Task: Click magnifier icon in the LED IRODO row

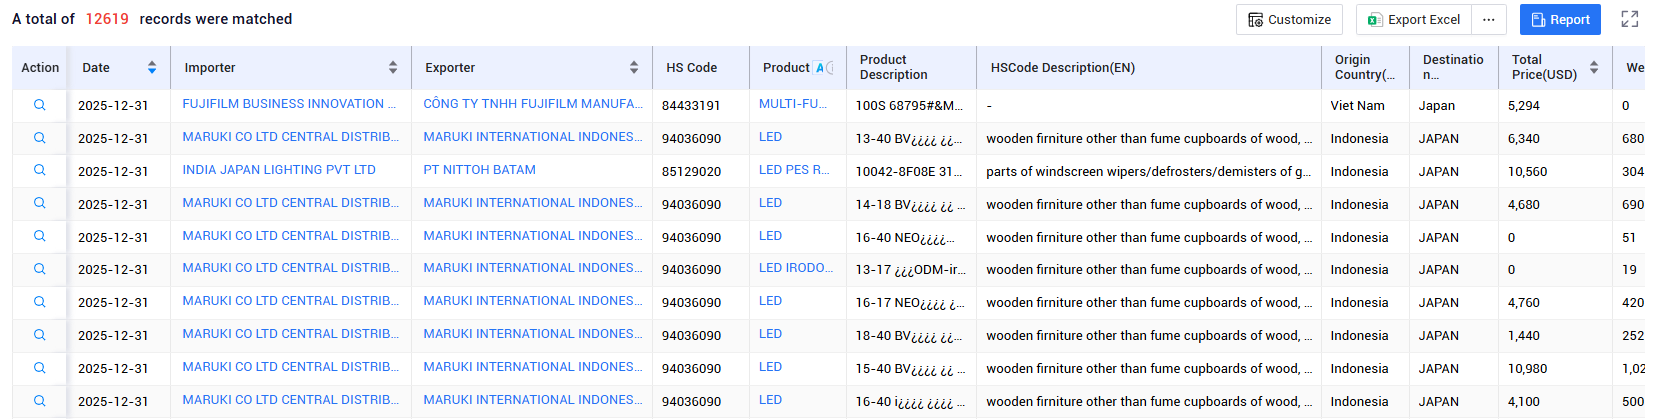Action: click(40, 269)
